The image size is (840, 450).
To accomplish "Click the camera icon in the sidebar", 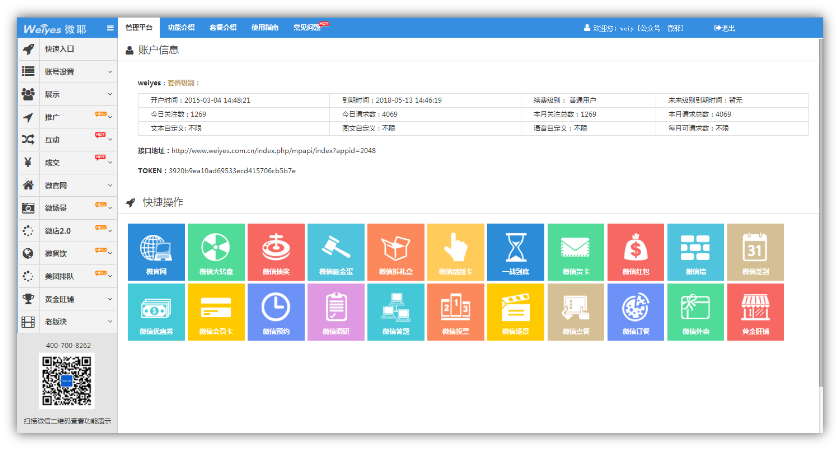I will 28,208.
